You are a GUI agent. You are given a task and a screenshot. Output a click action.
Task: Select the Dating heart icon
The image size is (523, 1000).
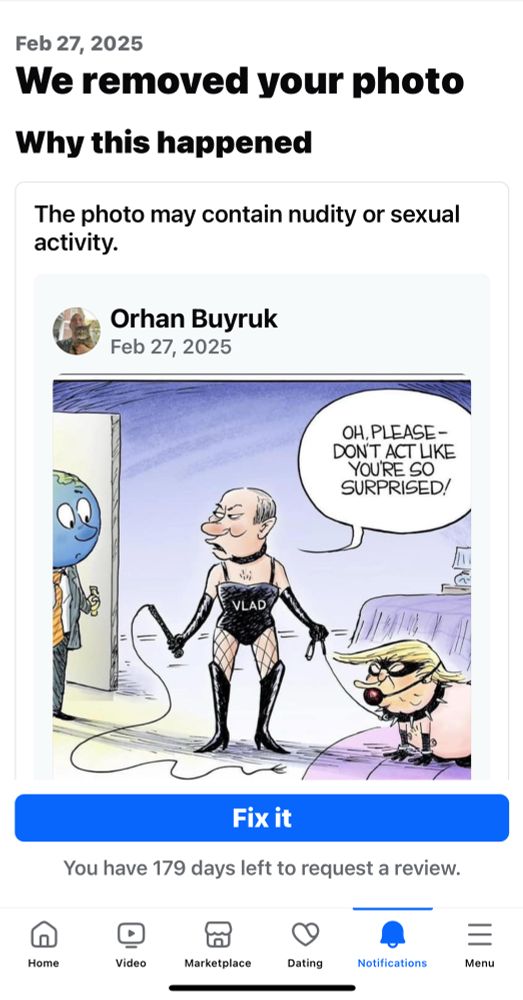(305, 935)
